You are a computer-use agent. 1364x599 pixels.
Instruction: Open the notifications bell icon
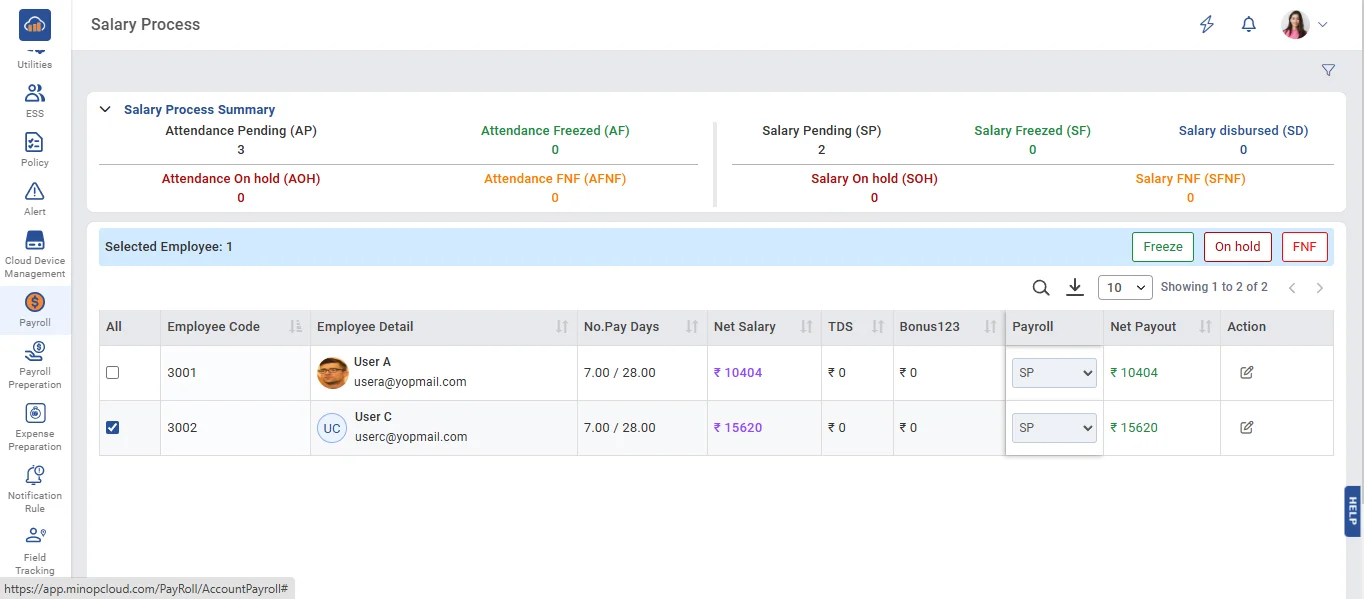(1248, 25)
